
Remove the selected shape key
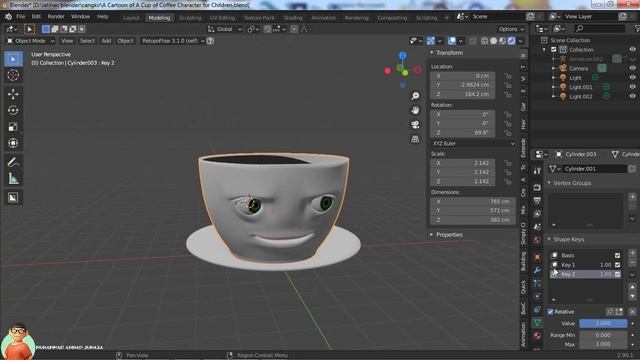click(x=632, y=263)
